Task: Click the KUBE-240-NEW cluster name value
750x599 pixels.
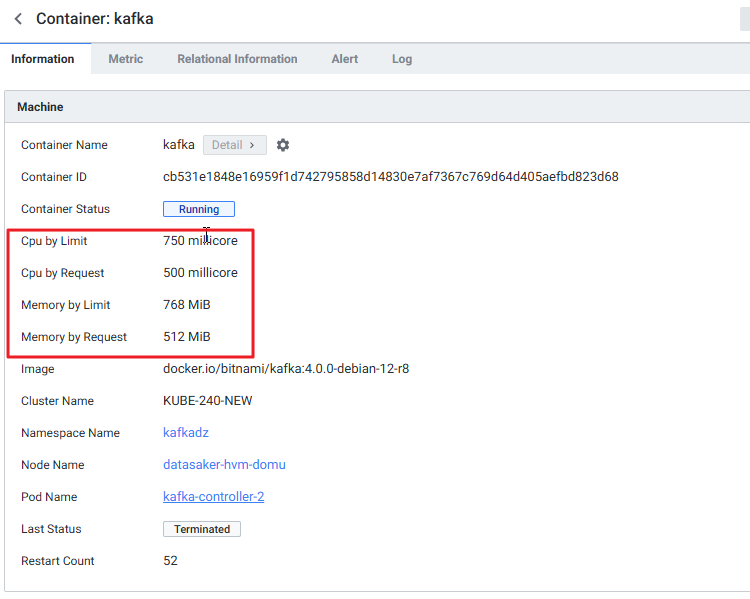Action: 208,401
